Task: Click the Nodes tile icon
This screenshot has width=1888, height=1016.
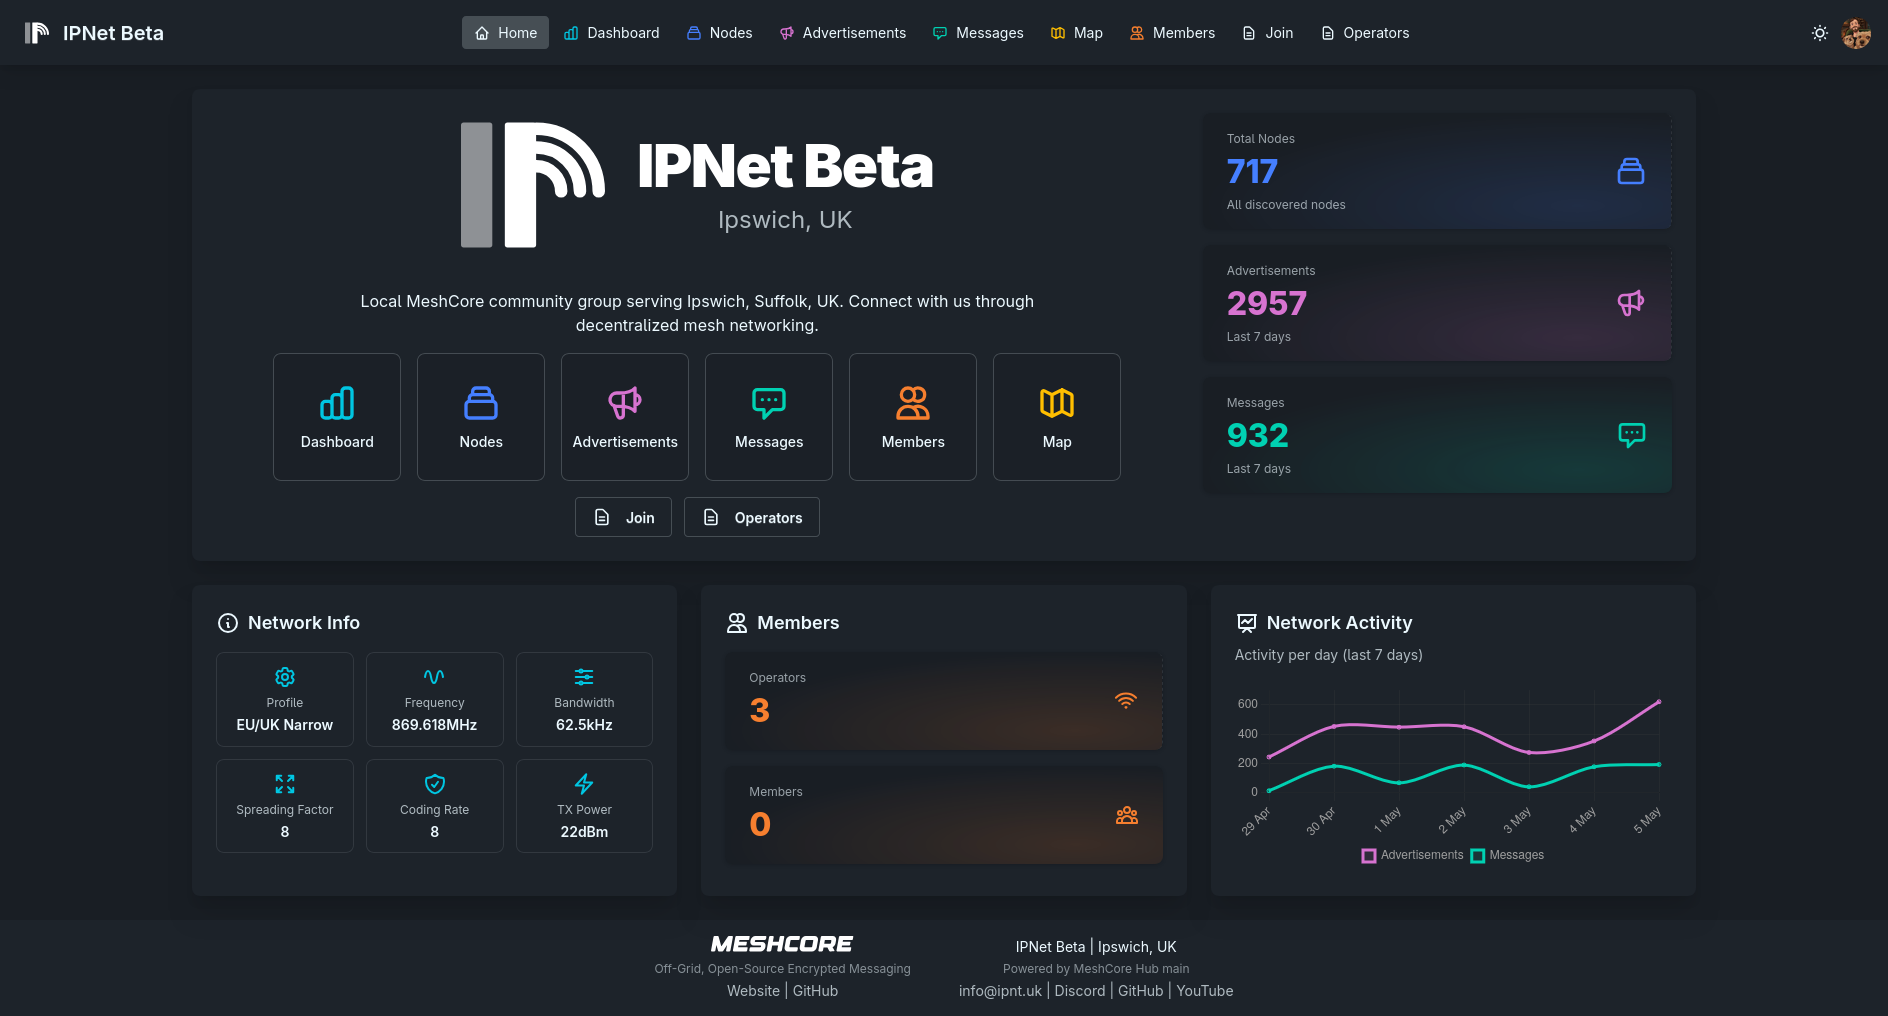Action: (481, 403)
